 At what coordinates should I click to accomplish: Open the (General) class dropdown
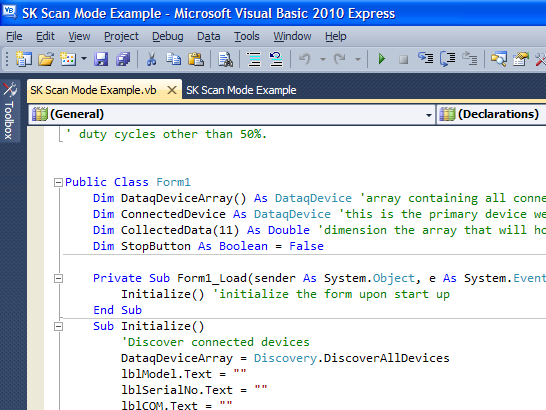[231, 115]
